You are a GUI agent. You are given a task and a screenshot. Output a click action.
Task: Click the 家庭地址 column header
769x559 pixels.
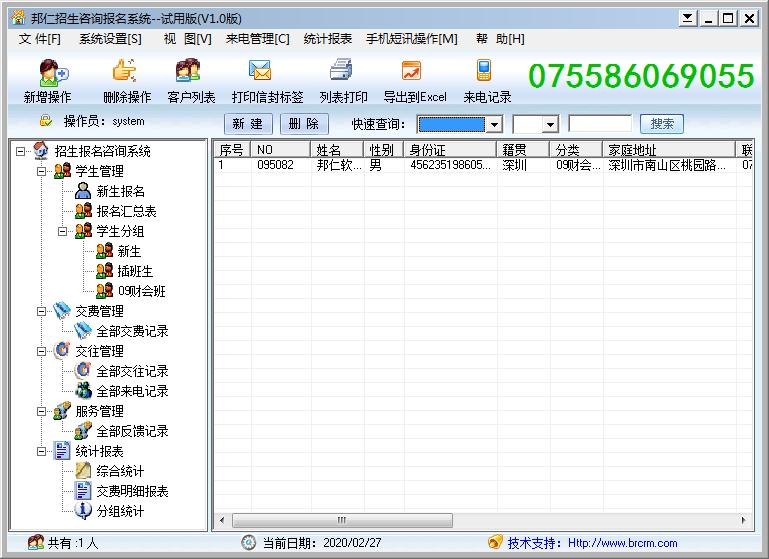669,150
